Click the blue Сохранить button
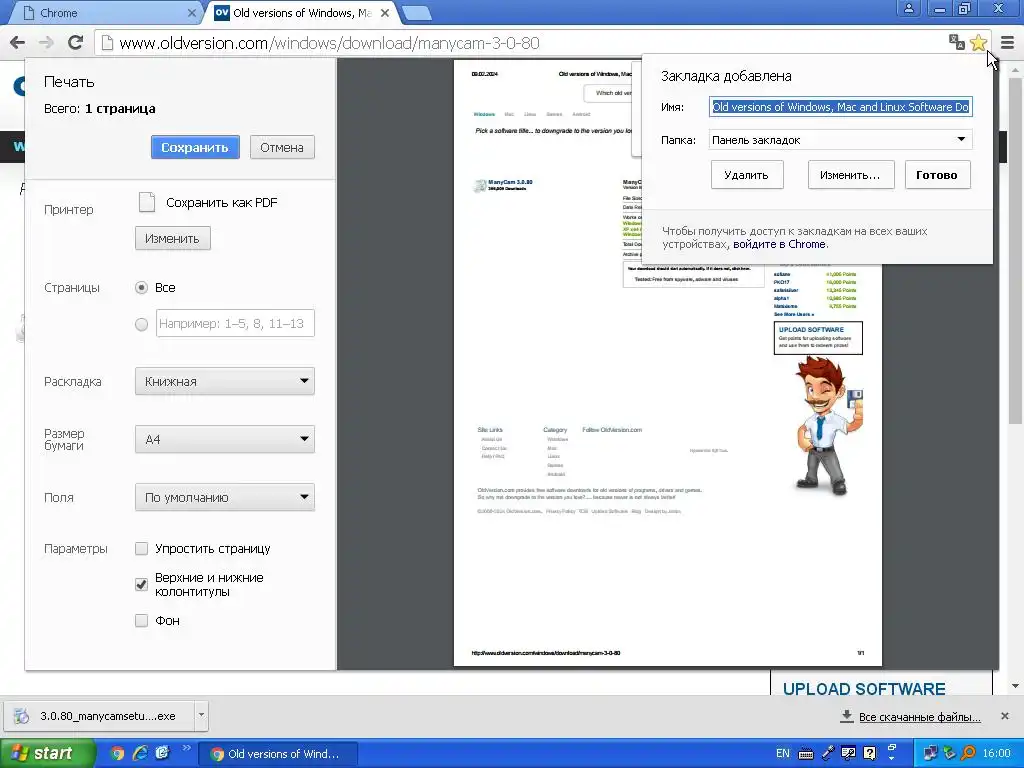Screen dimensions: 1024x768 [x=195, y=148]
